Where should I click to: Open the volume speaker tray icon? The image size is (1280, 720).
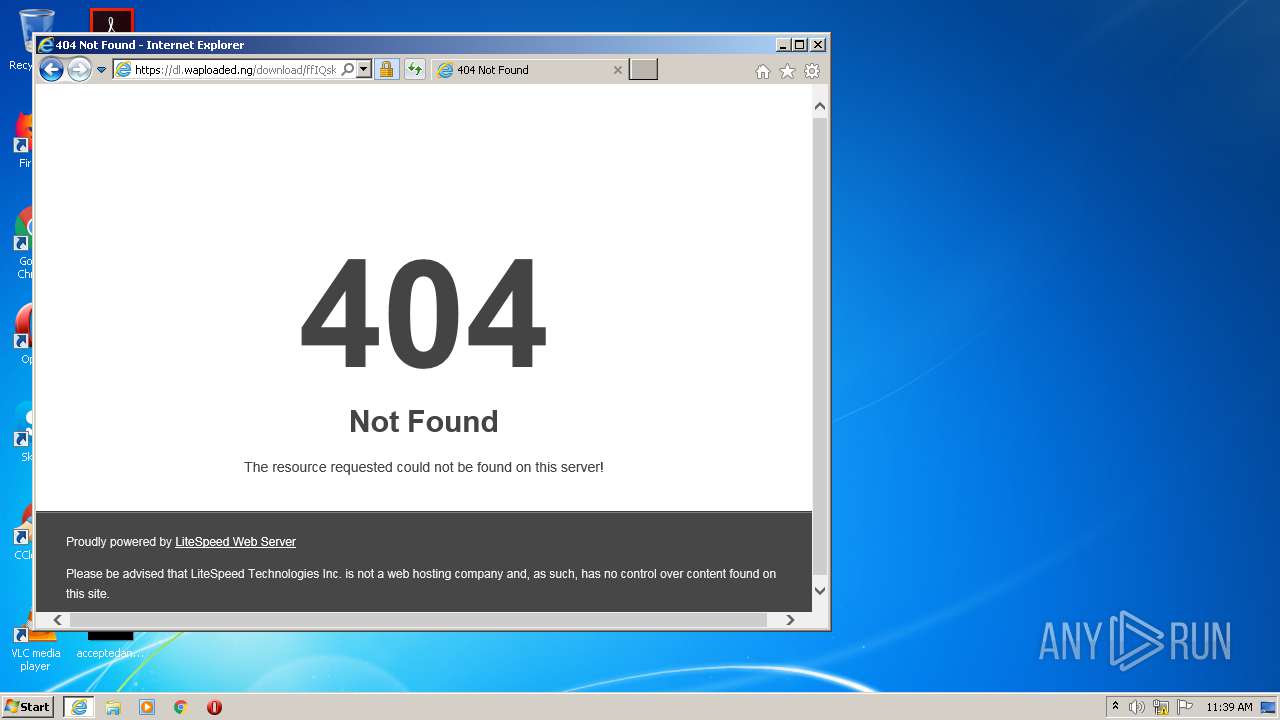(x=1137, y=707)
